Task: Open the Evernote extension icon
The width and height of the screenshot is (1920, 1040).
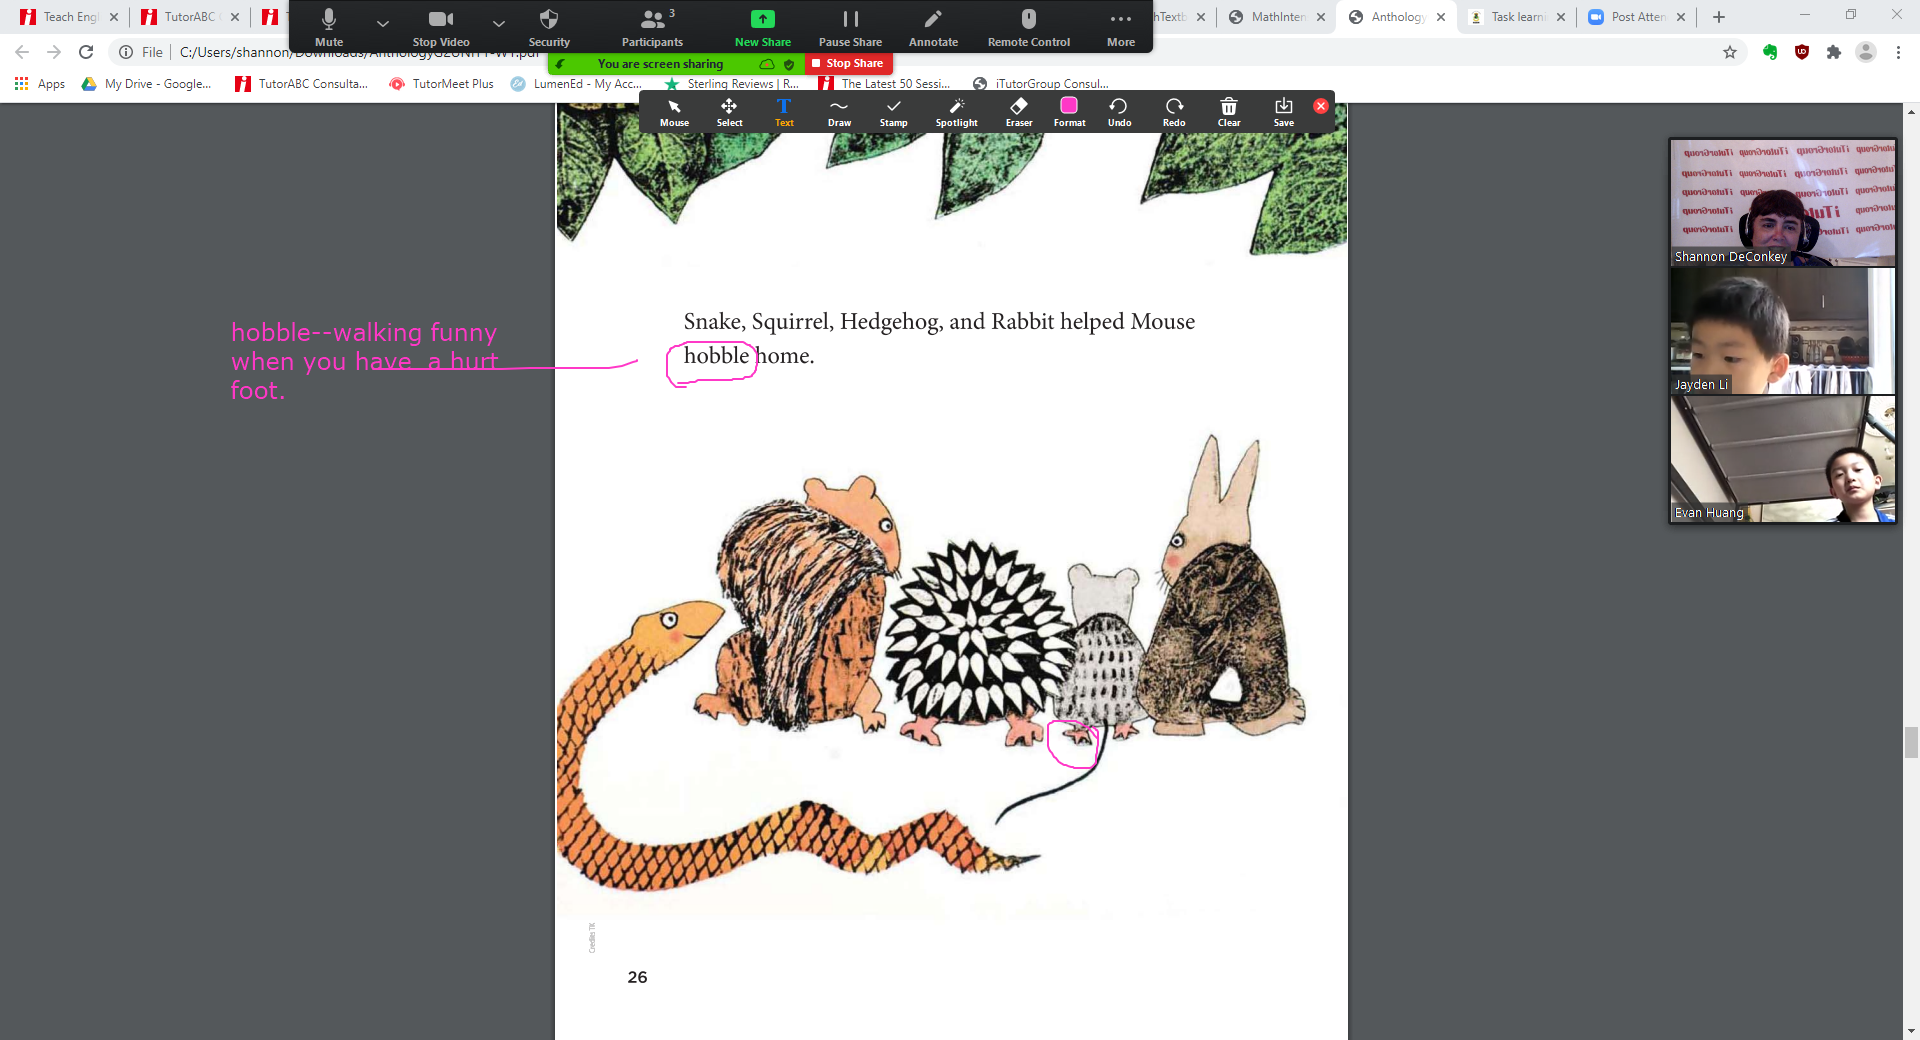Action: tap(1770, 52)
